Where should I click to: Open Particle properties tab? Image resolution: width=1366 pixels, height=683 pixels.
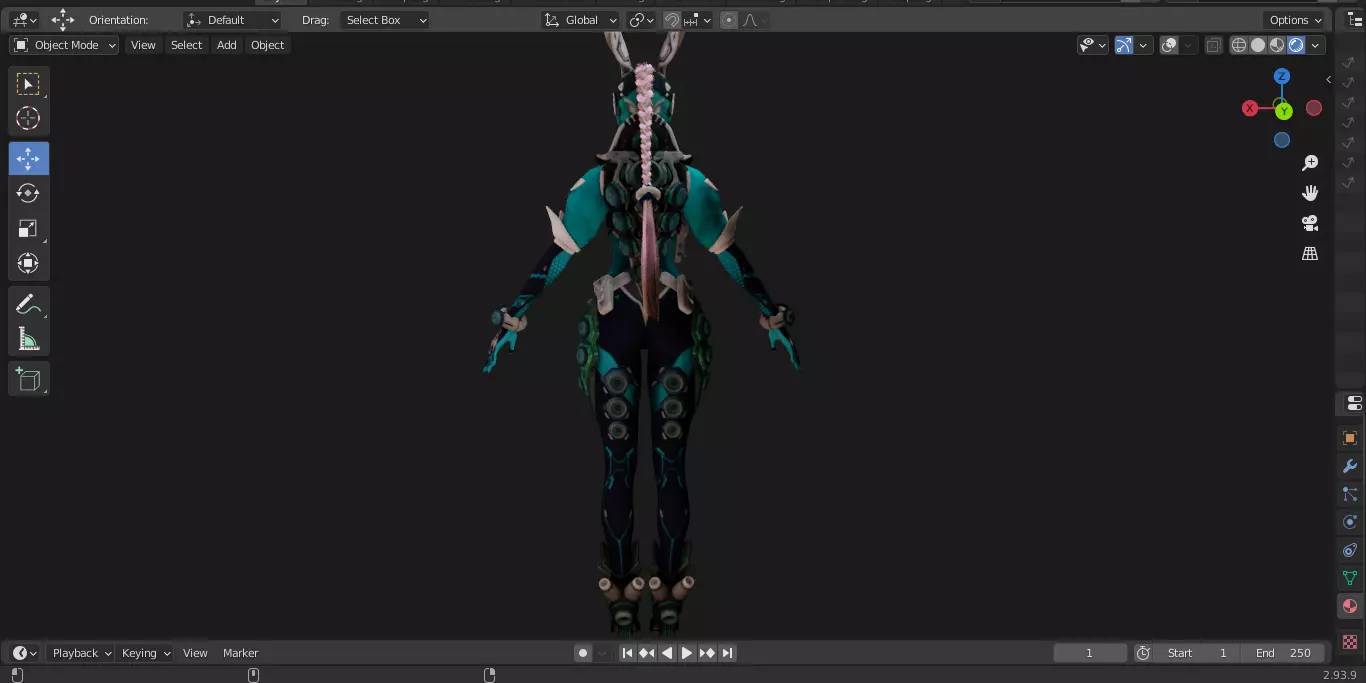(x=1350, y=494)
